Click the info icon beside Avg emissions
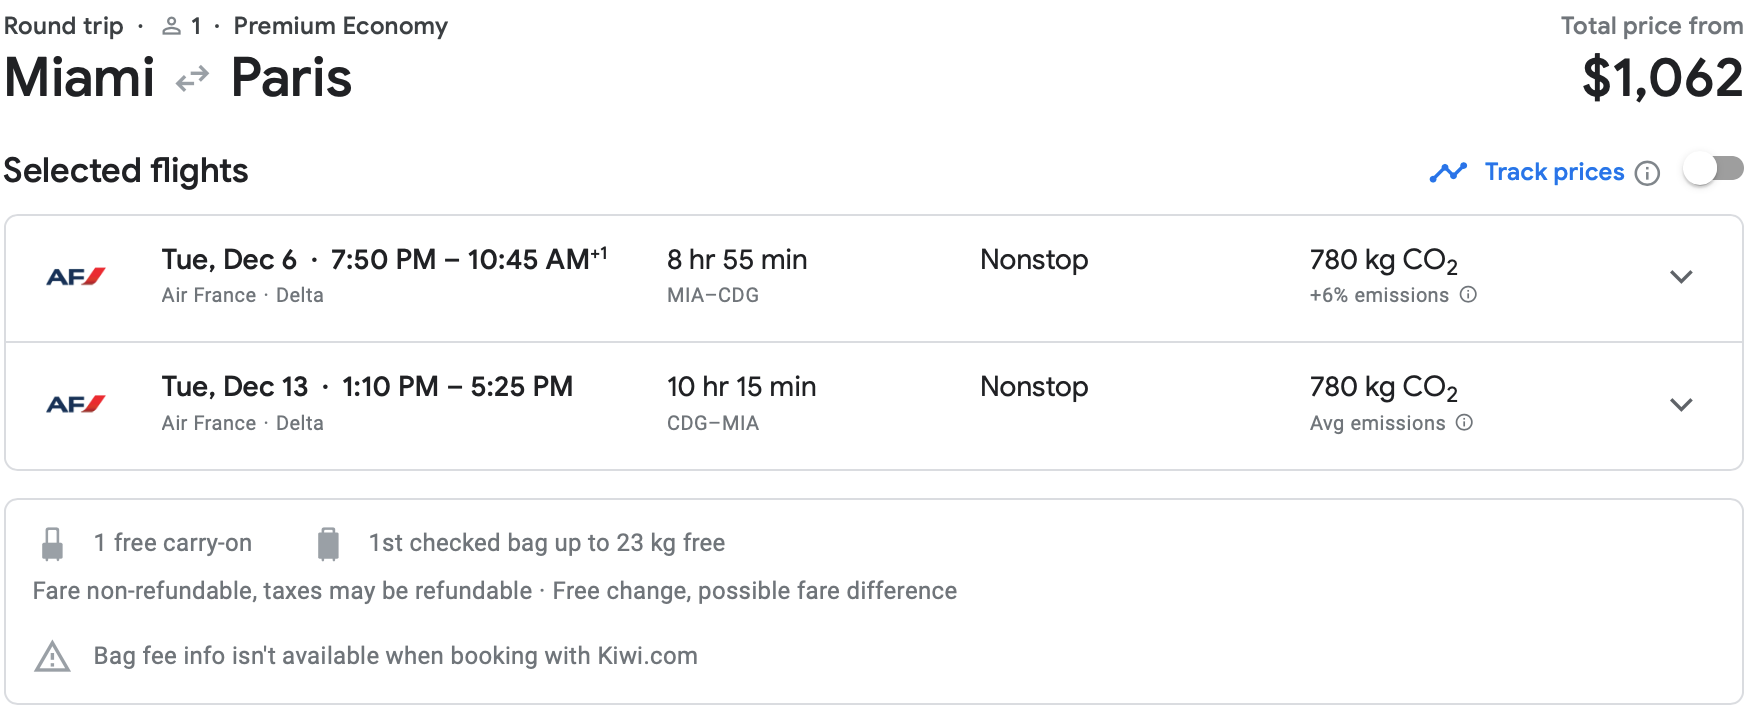Screen dimensions: 1764x720 point(1464,423)
